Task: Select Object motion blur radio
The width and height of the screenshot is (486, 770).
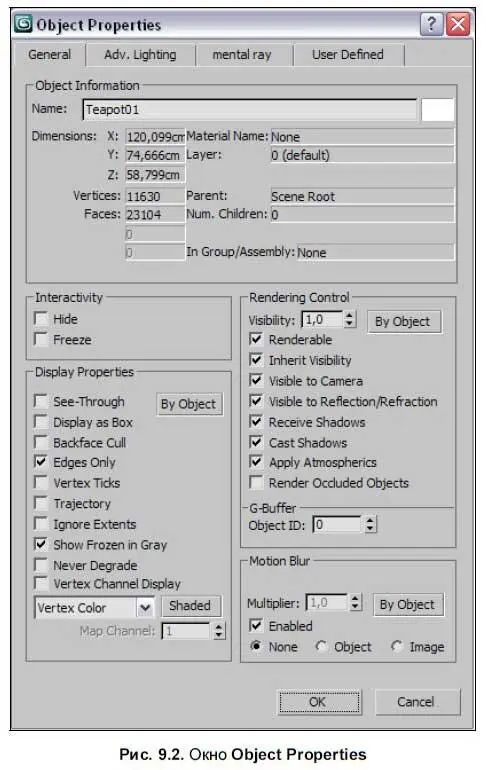Action: (x=321, y=646)
